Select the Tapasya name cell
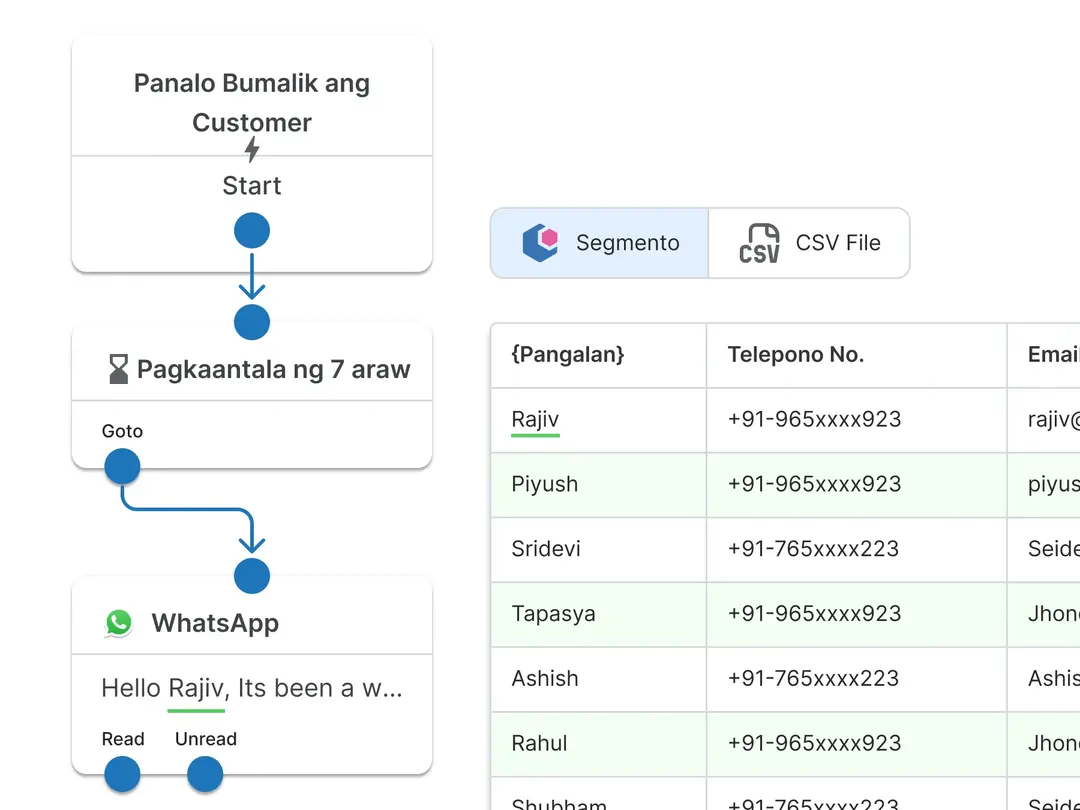 pyautogui.click(x=553, y=614)
